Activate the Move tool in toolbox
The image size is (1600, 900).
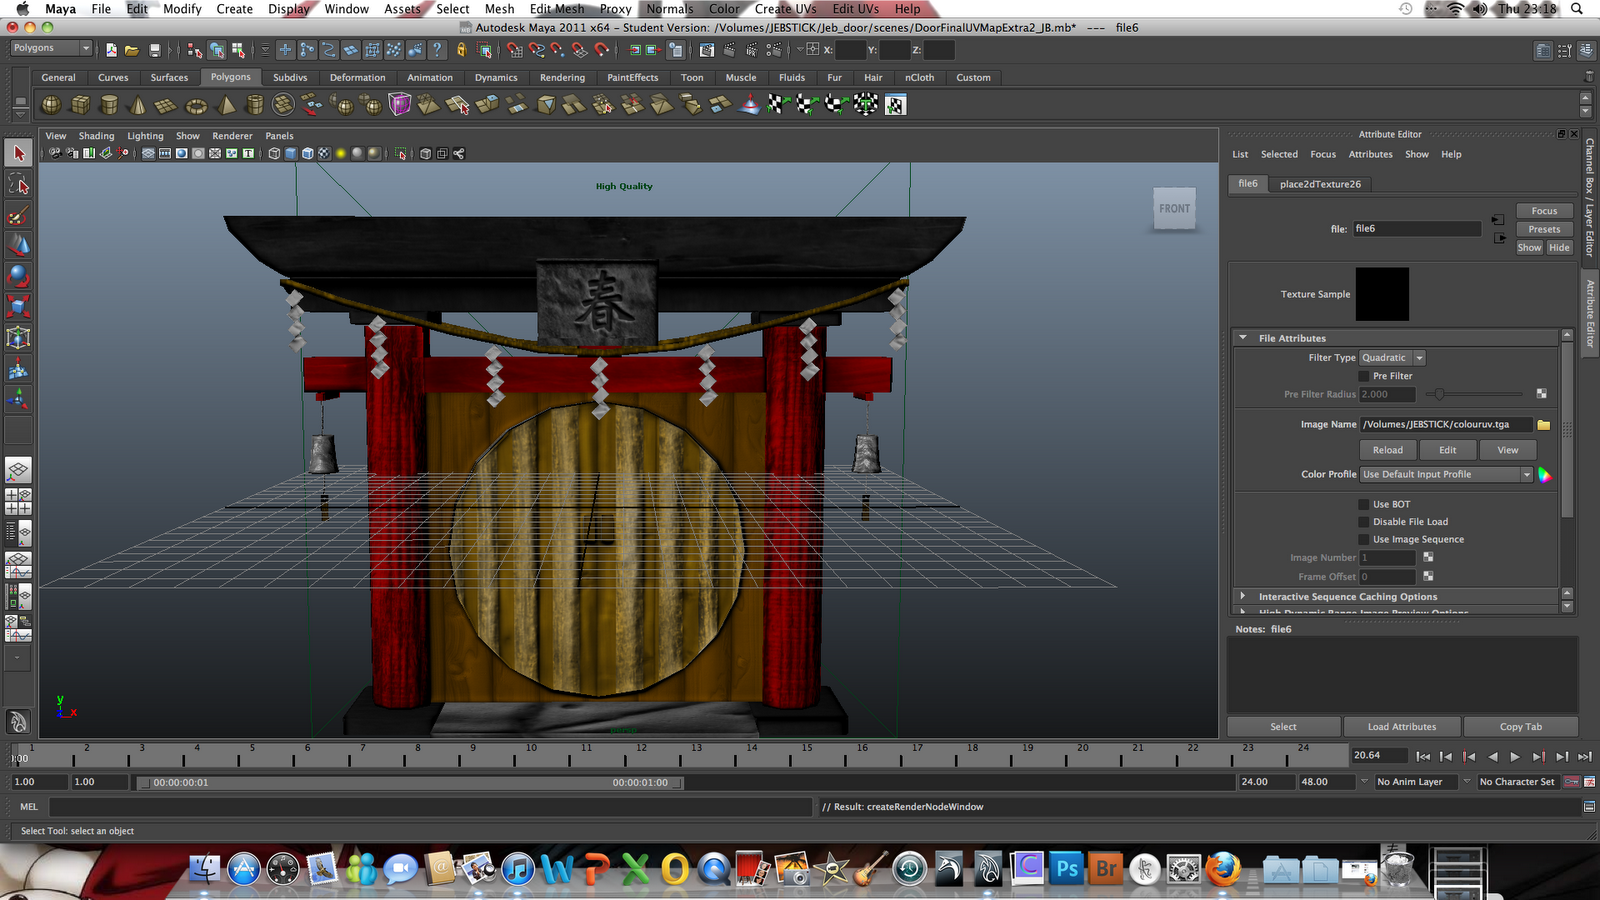point(18,246)
